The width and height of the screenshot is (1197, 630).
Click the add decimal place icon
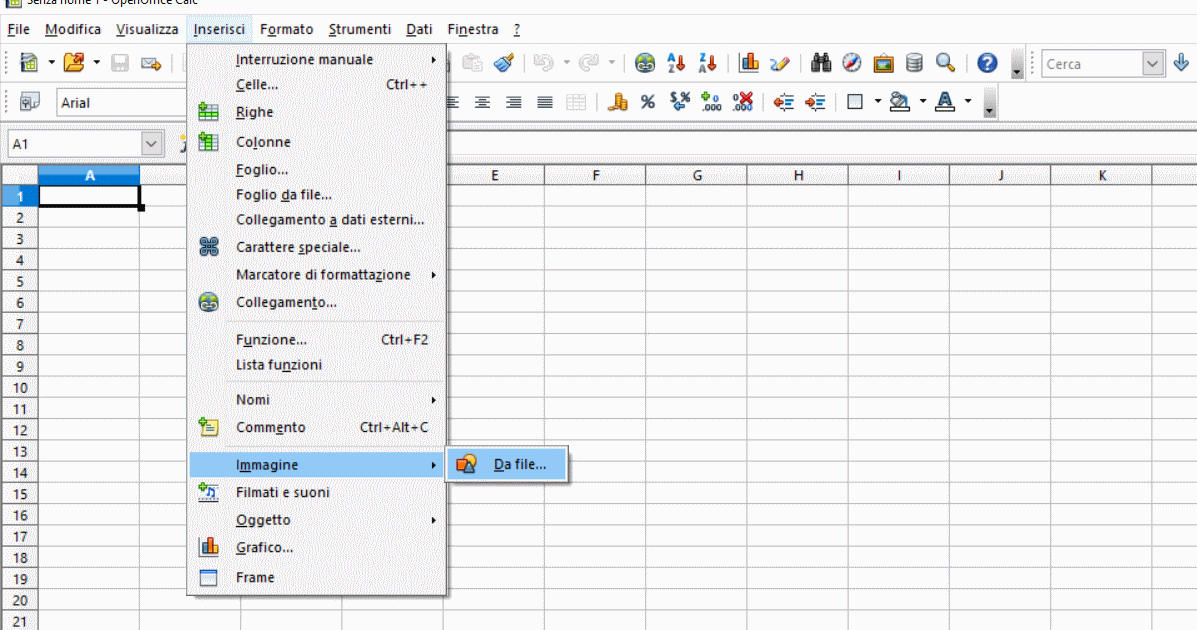click(711, 102)
